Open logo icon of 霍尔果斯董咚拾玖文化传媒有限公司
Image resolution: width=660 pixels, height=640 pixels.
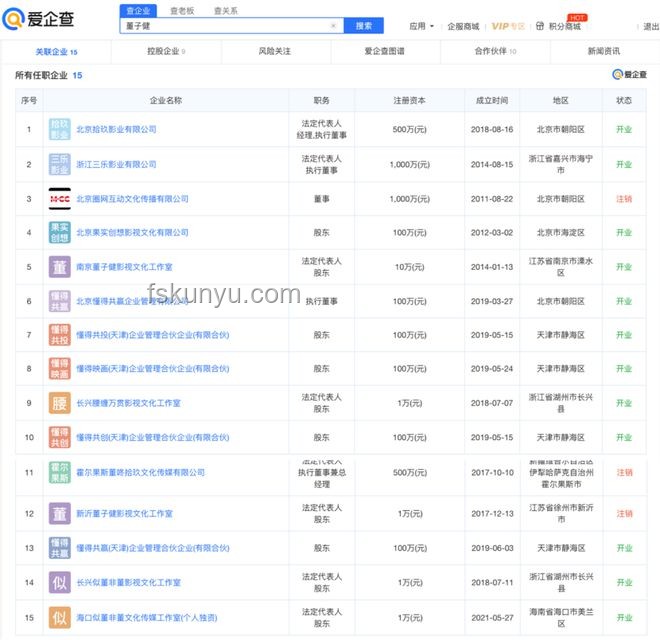(x=59, y=472)
